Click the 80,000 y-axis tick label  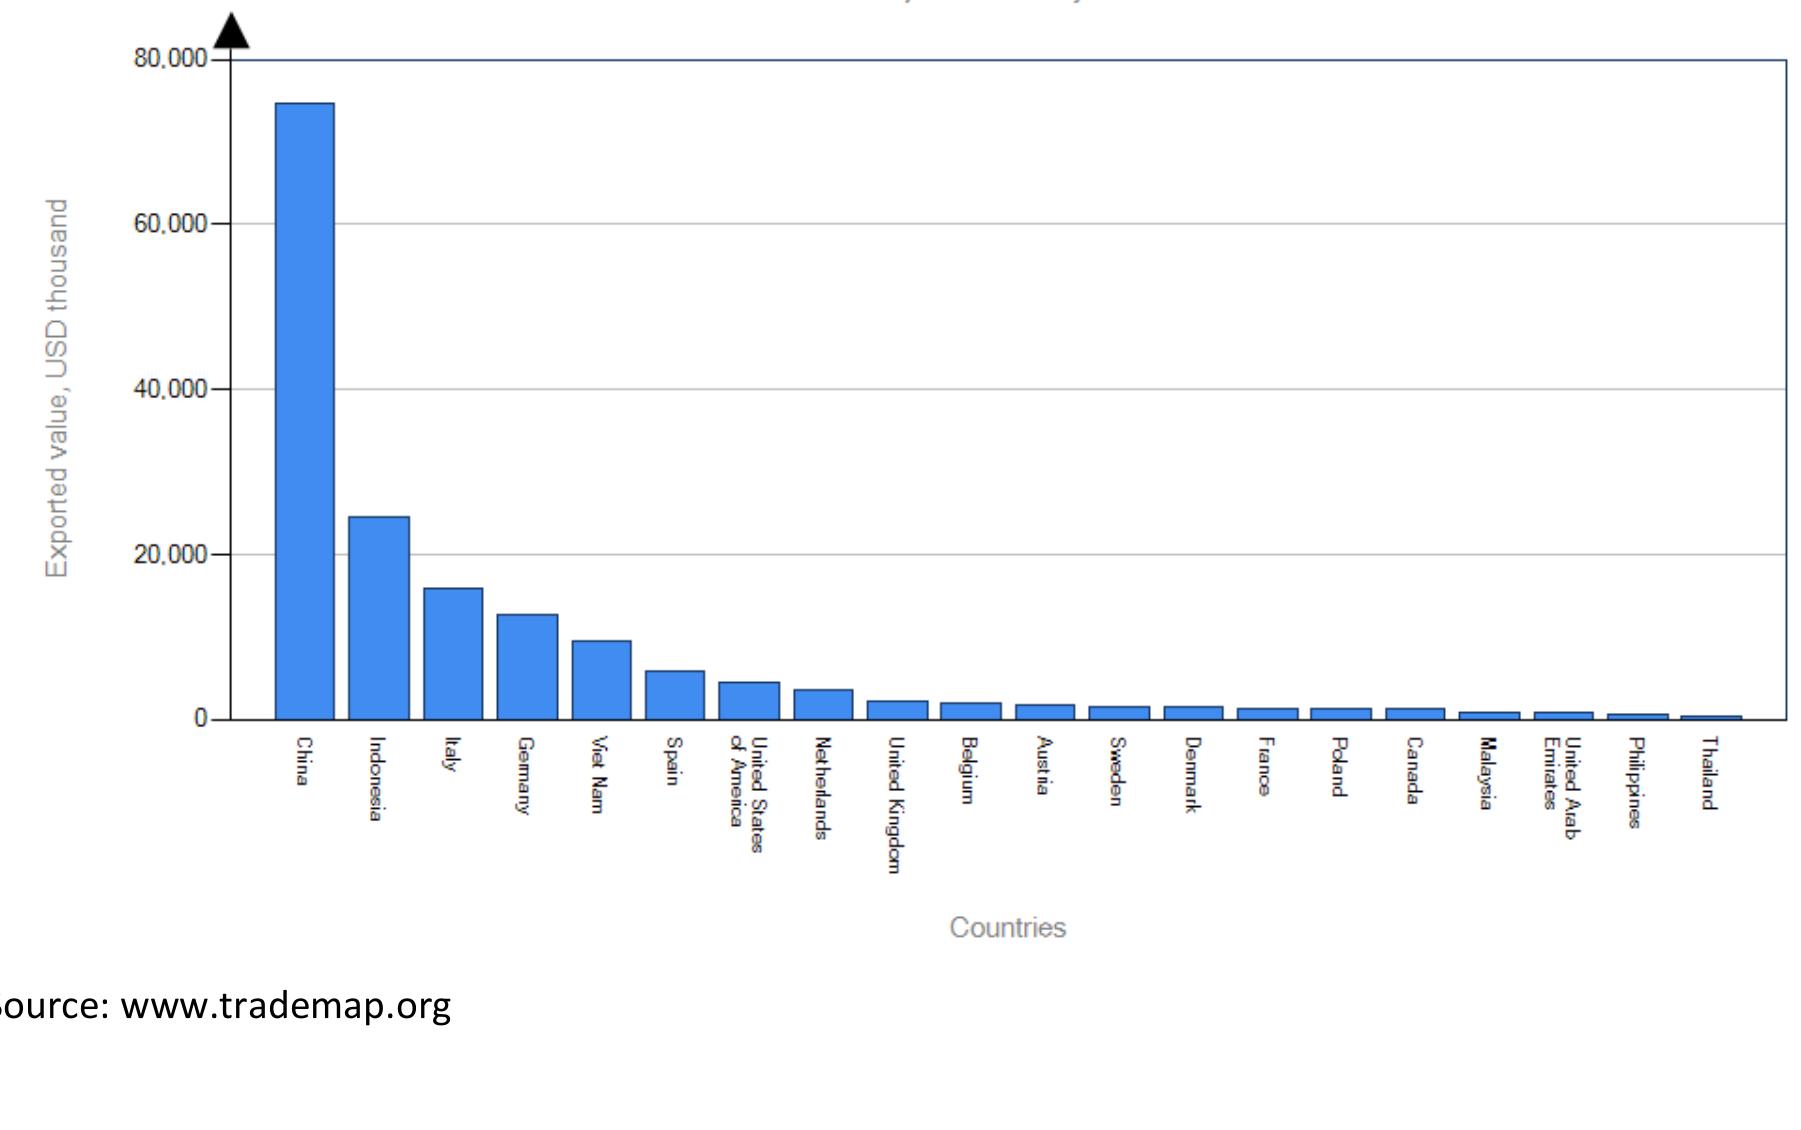pyautogui.click(x=170, y=59)
